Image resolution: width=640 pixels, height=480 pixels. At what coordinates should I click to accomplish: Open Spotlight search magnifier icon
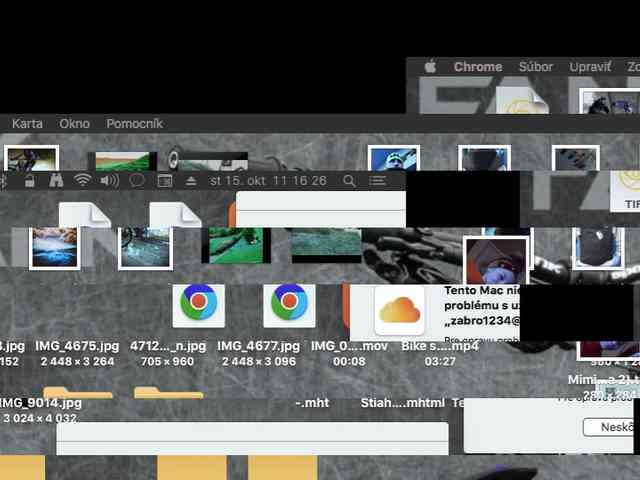[349, 181]
